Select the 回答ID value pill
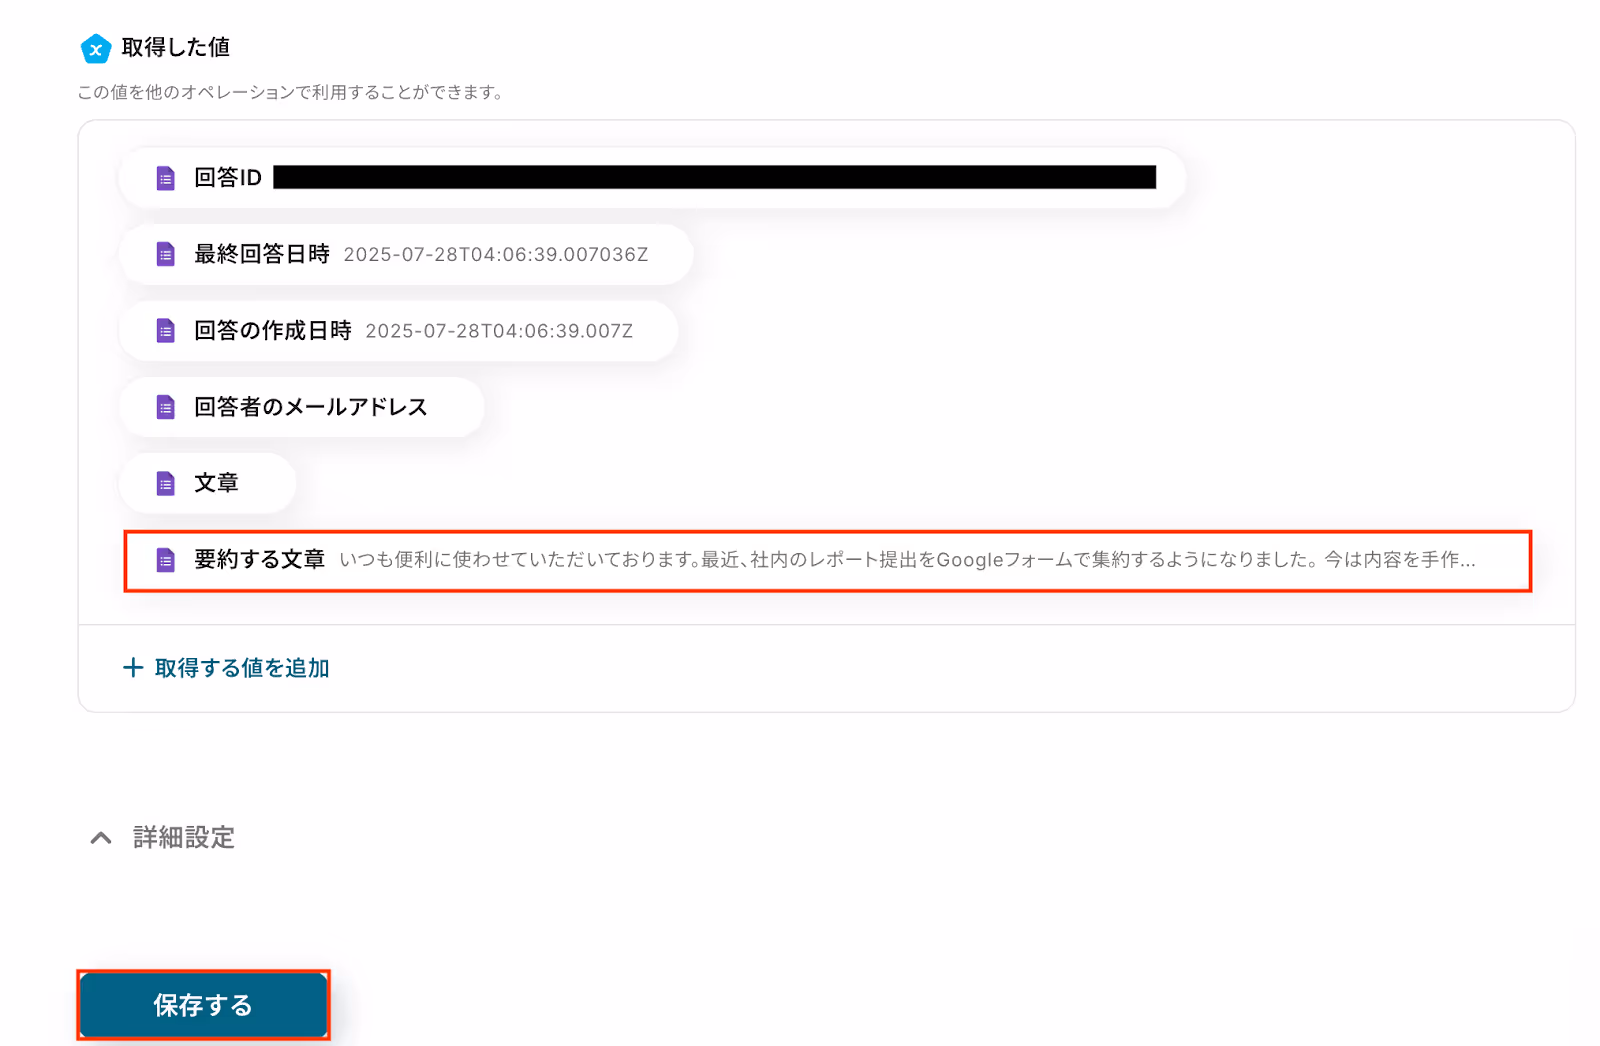1600x1046 pixels. click(652, 178)
